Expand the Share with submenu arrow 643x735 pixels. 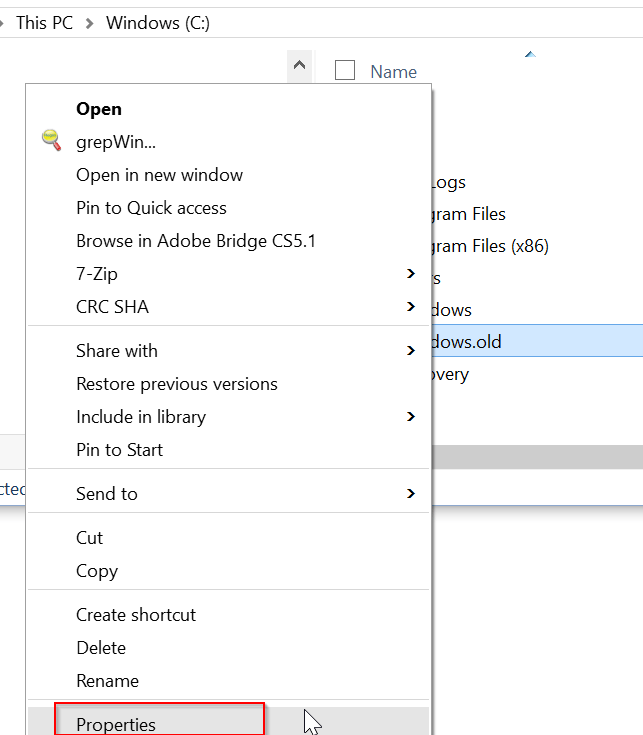click(411, 351)
